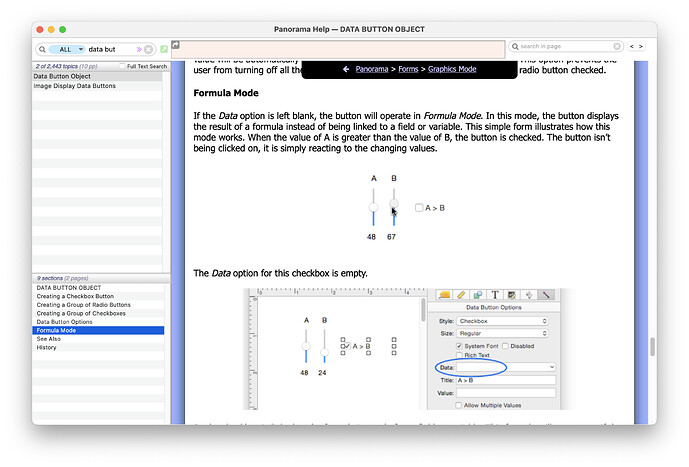Image resolution: width=689 pixels, height=467 pixels.
Task: Select the yellow tag inspector icon
Action: (445, 295)
